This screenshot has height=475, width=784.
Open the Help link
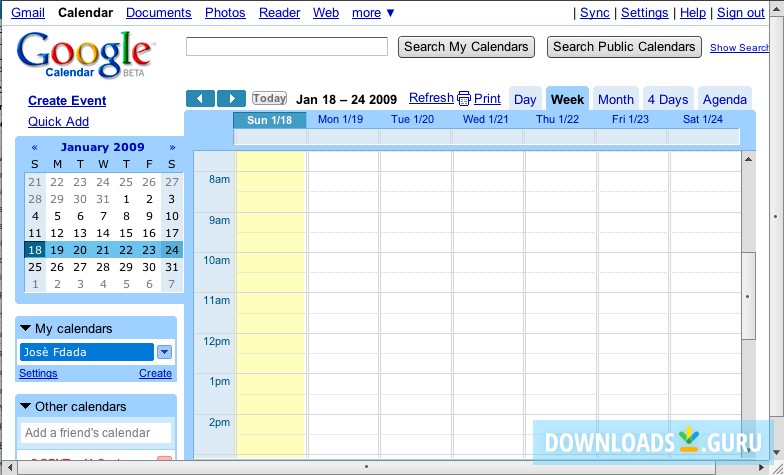(693, 13)
